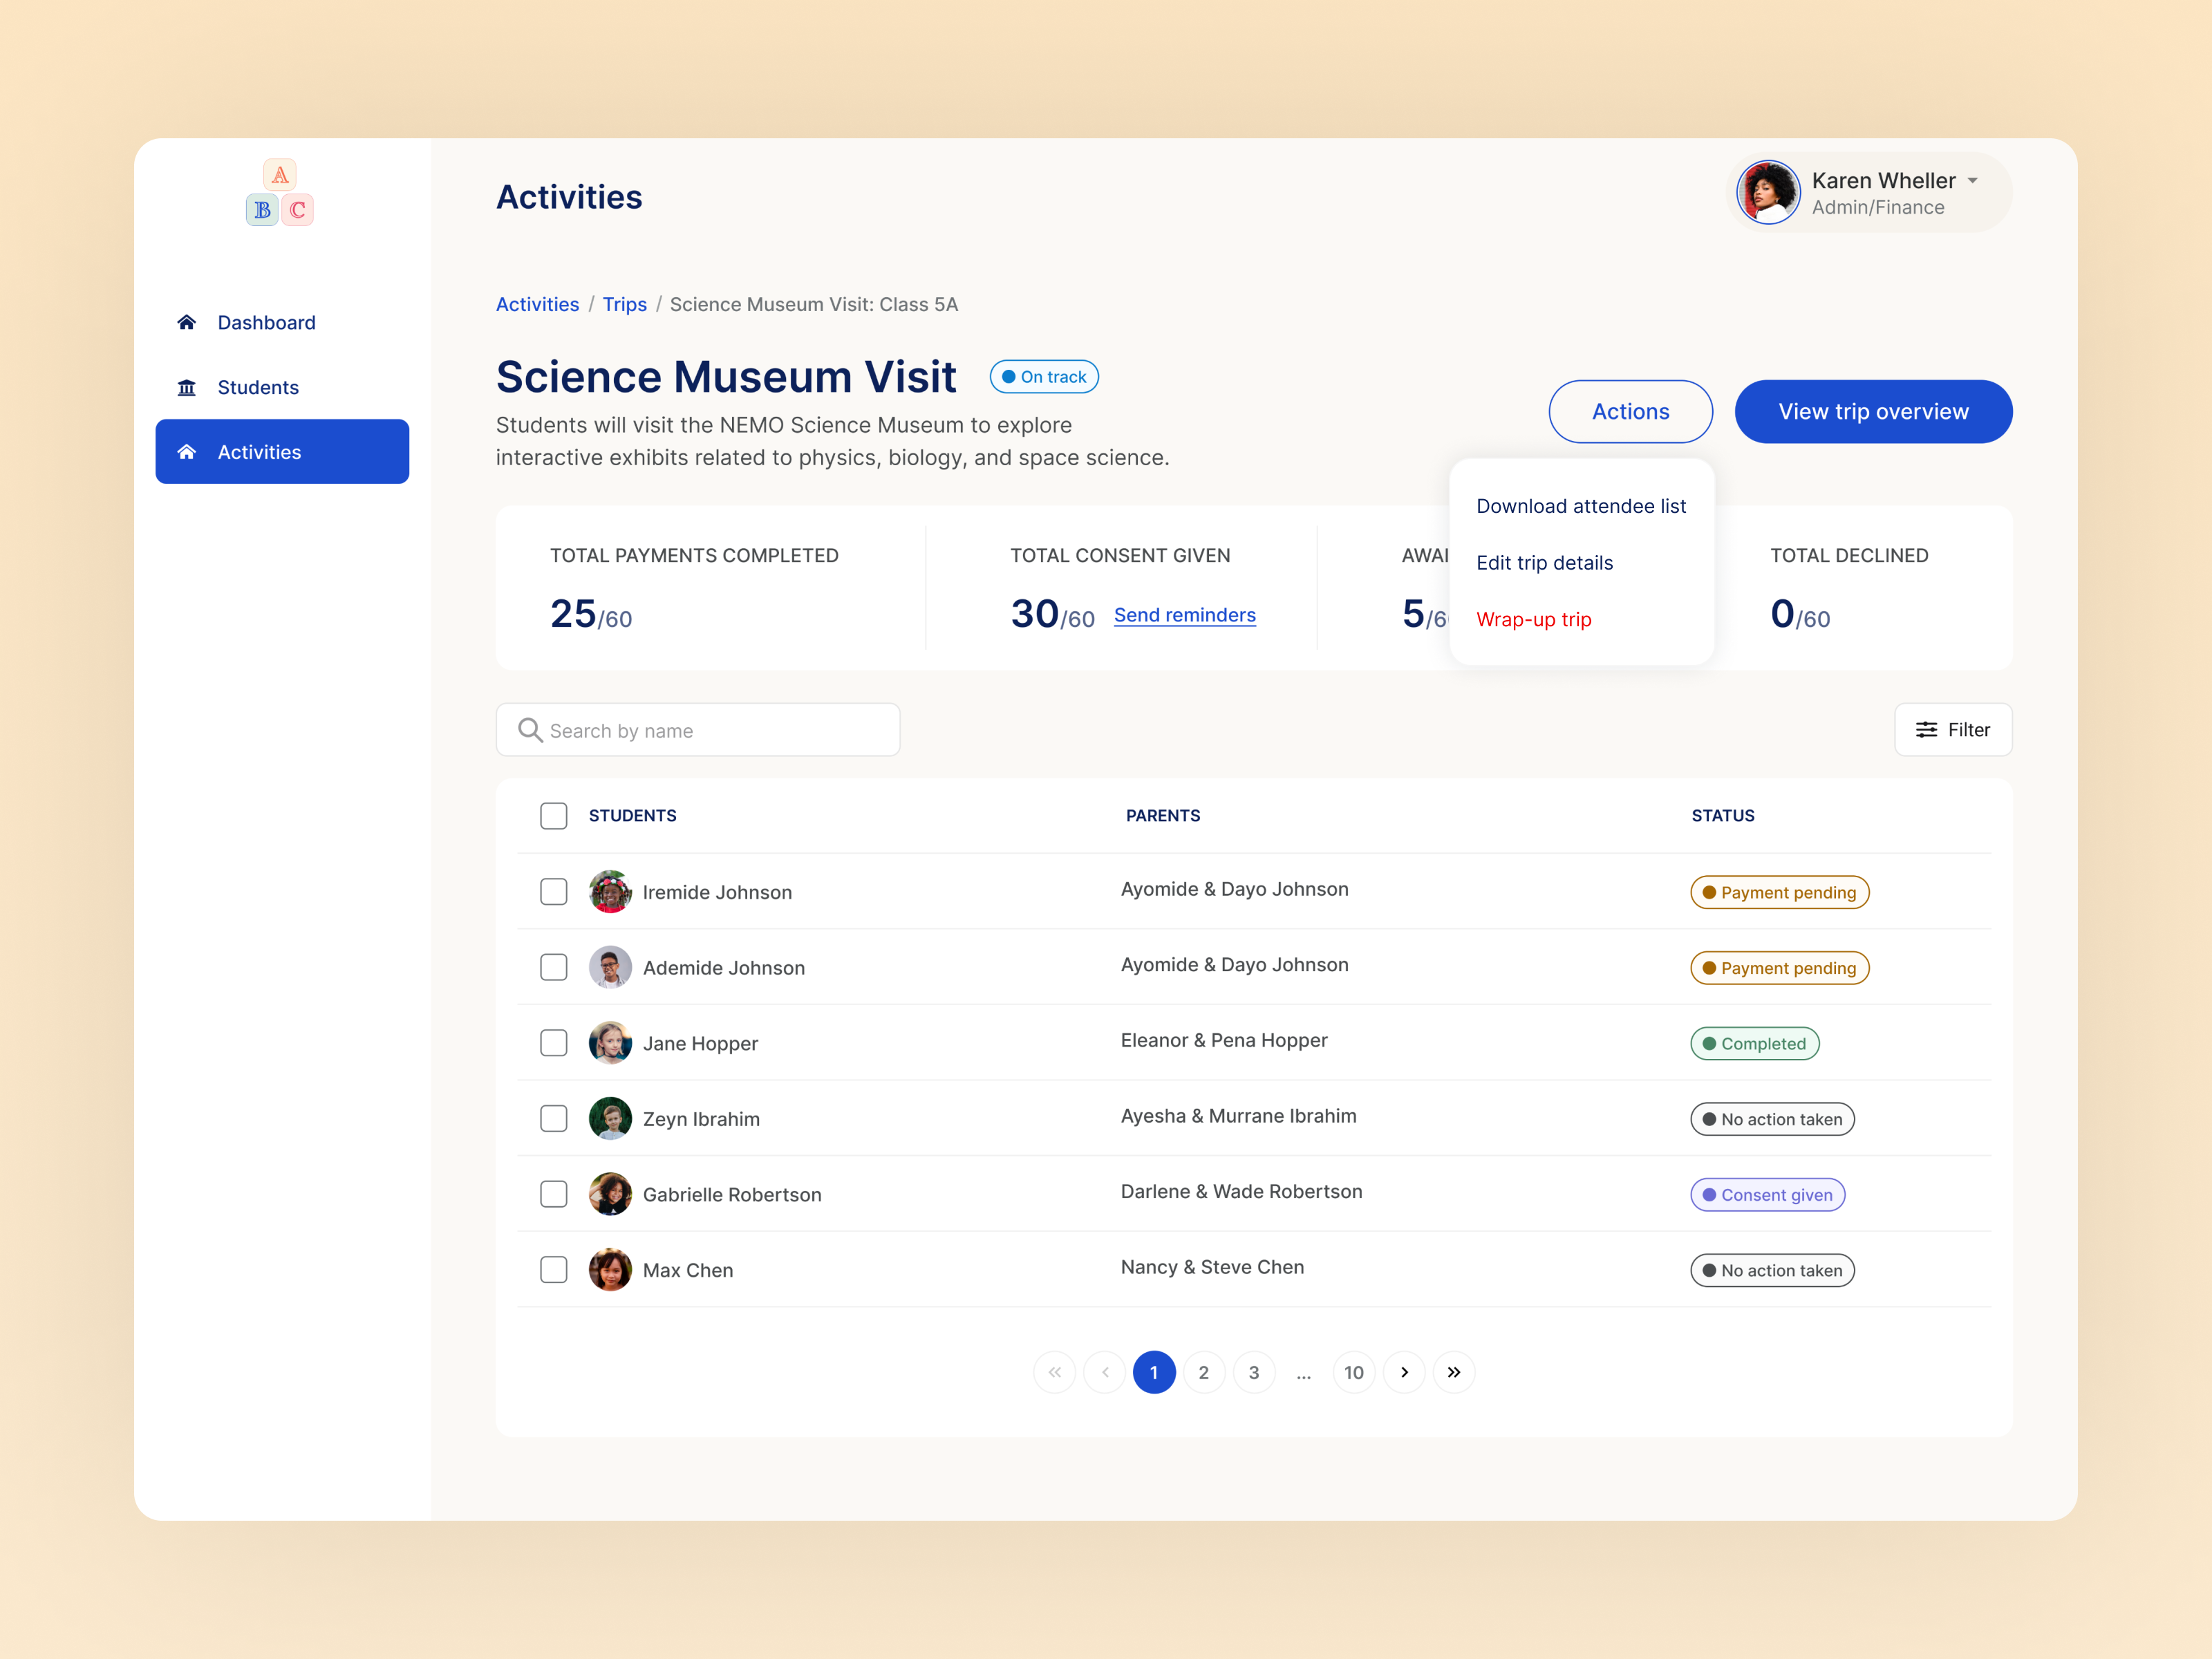Check the box for Max Chen

click(554, 1270)
